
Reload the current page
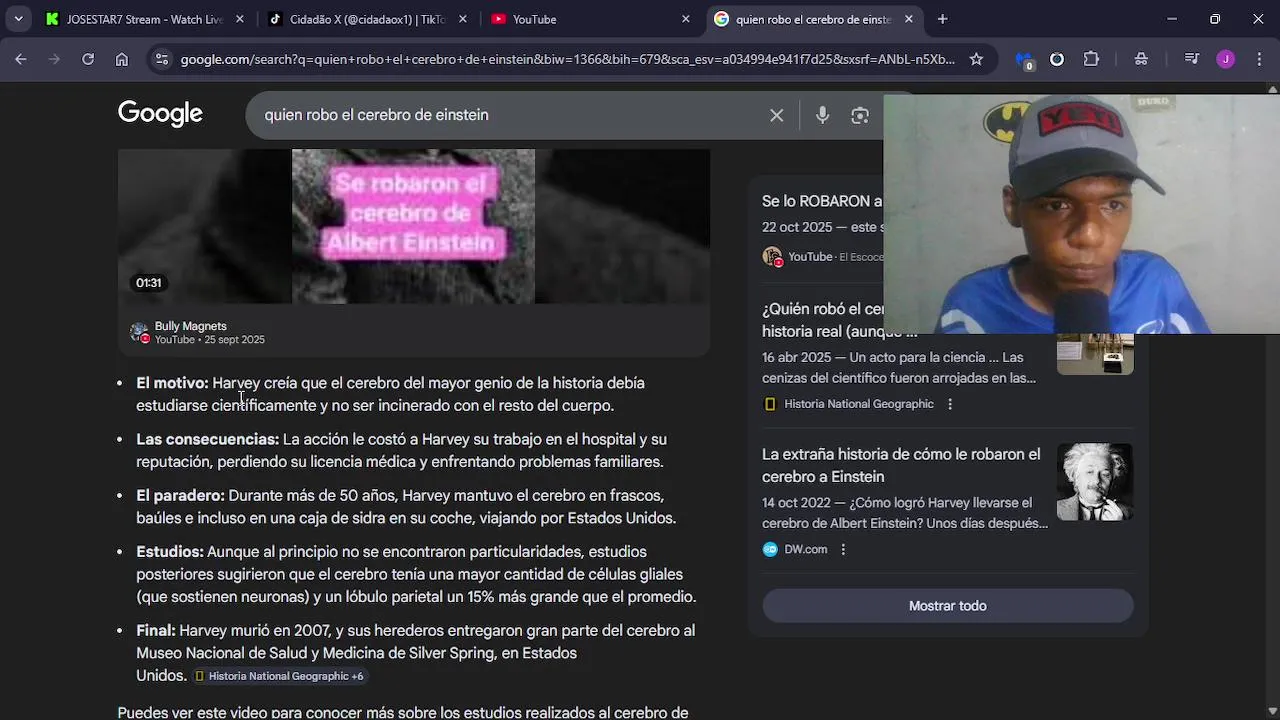click(88, 59)
